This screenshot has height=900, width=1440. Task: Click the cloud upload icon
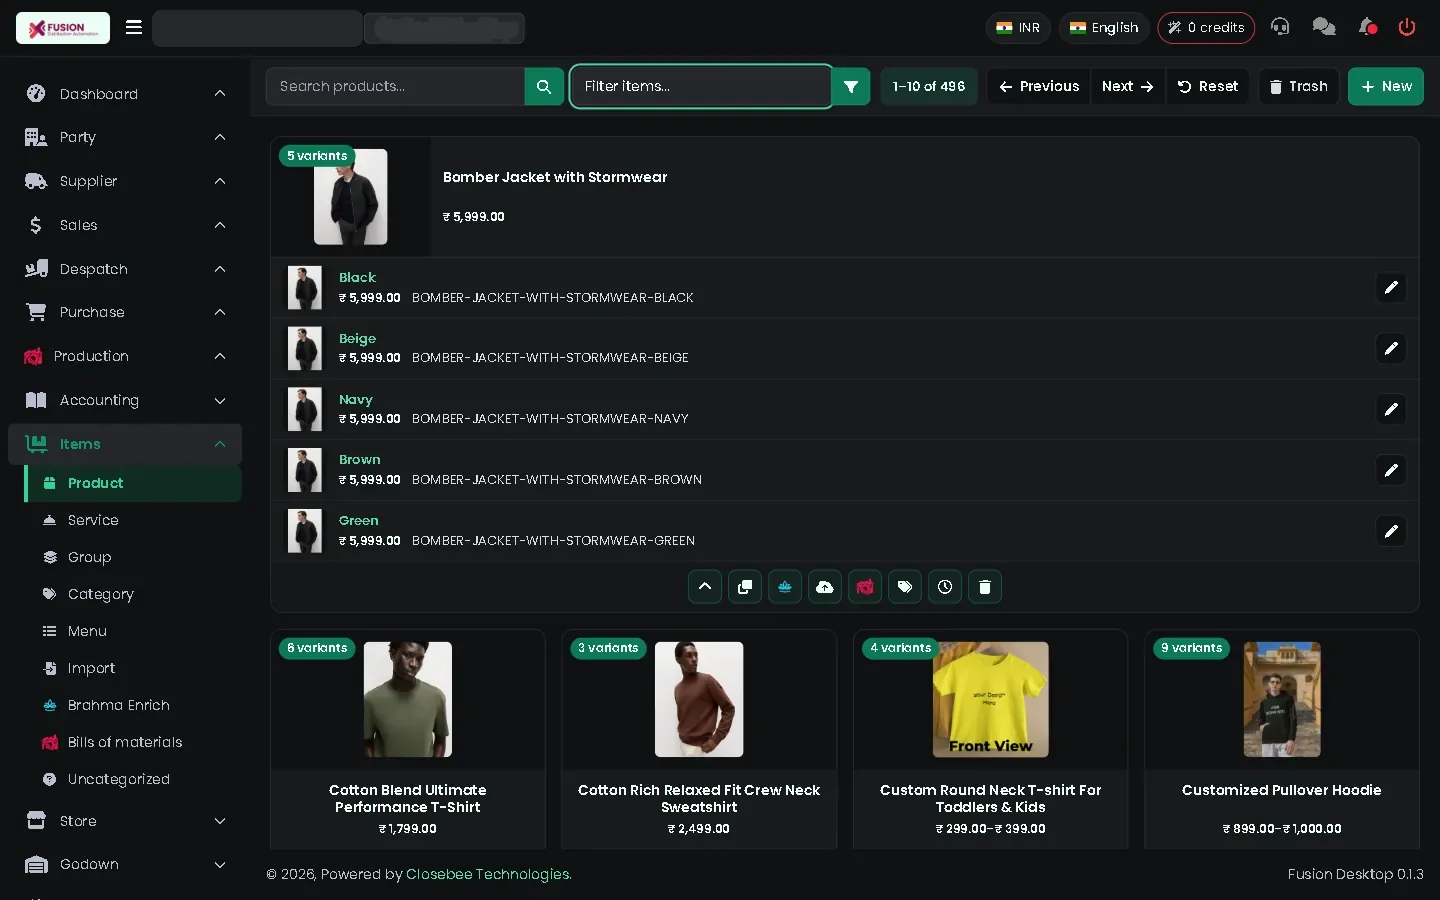pyautogui.click(x=825, y=587)
